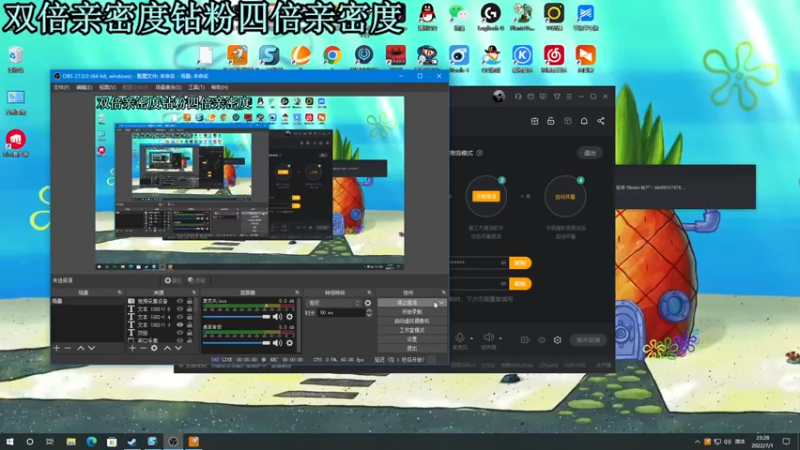Viewport: 800px width, 450px height.
Task: Toggle lock on 文本 (GDI+) 5 source
Action: click(189, 309)
